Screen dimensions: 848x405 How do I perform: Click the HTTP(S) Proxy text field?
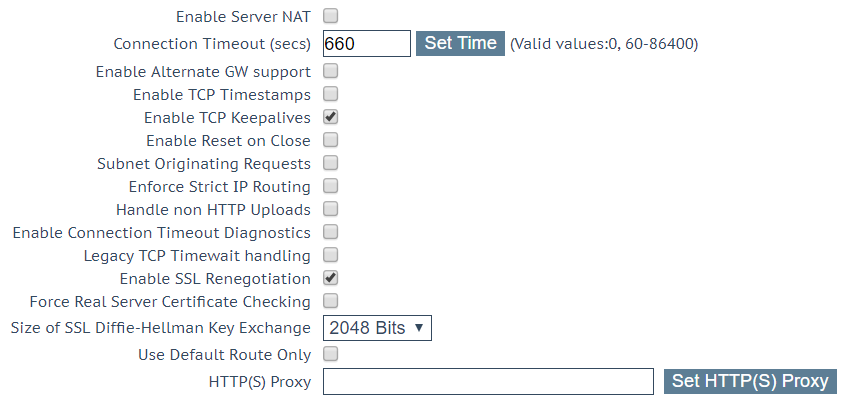(x=488, y=382)
